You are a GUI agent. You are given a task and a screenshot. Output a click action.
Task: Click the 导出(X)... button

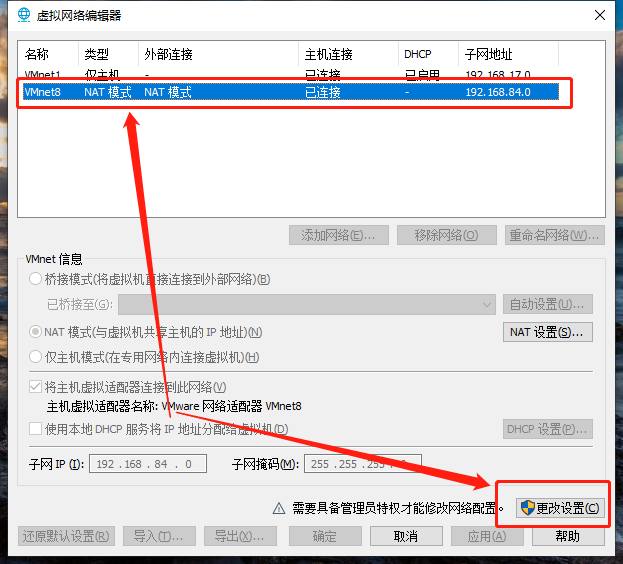[240, 536]
